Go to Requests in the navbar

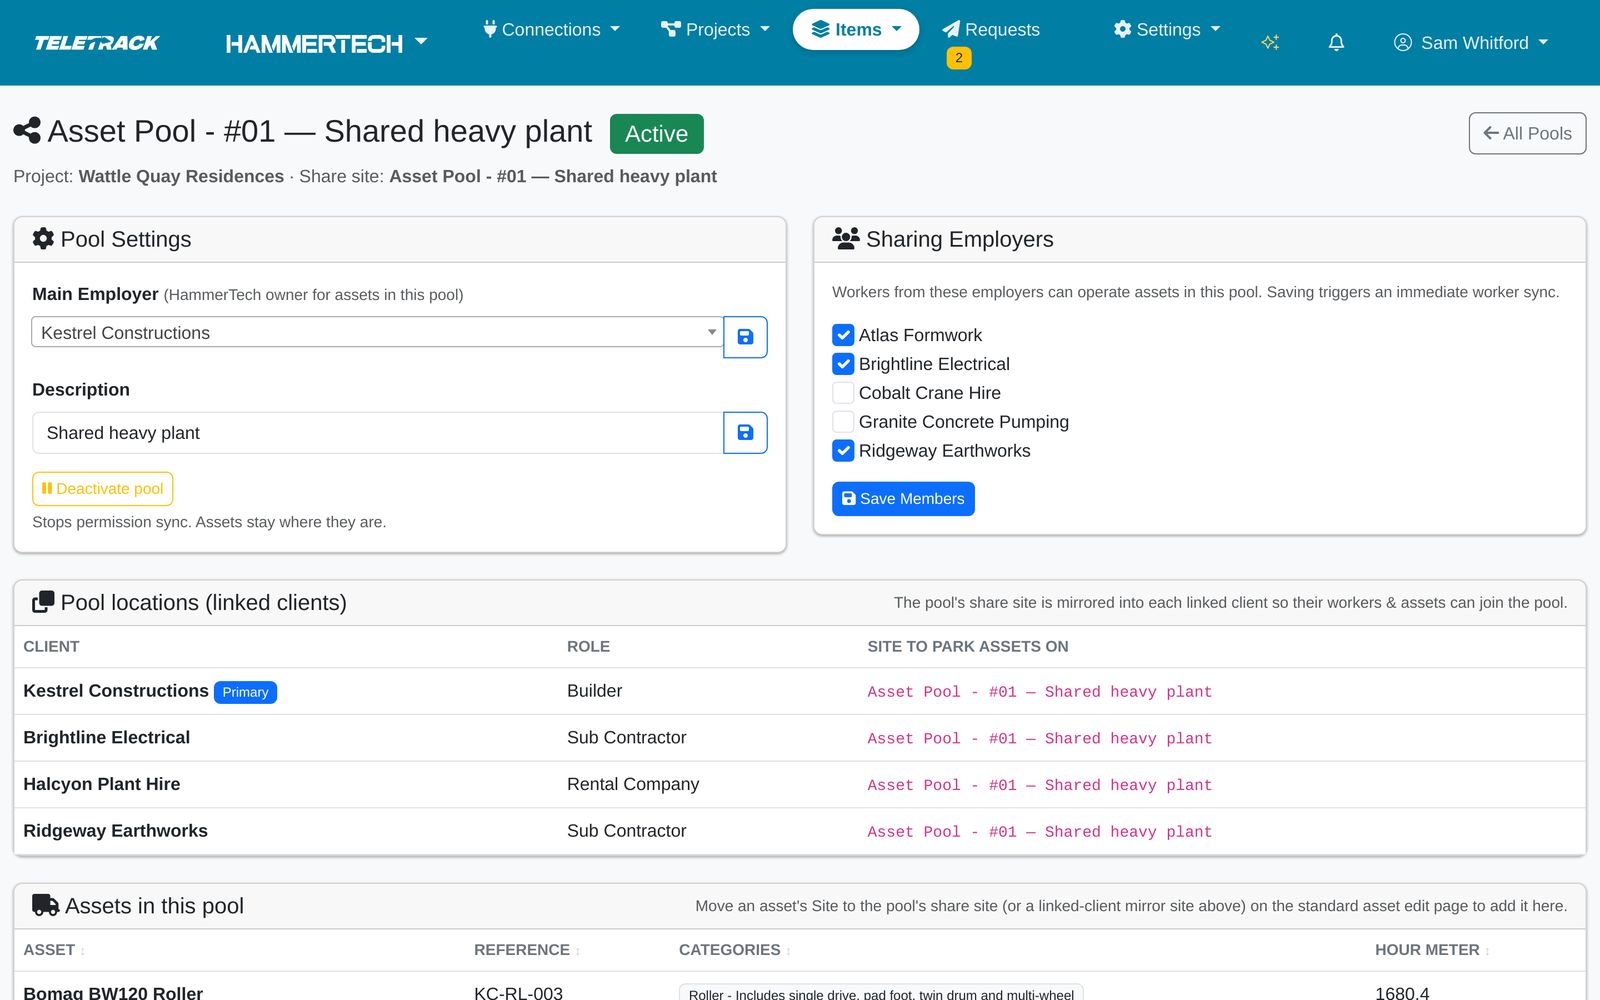991,30
